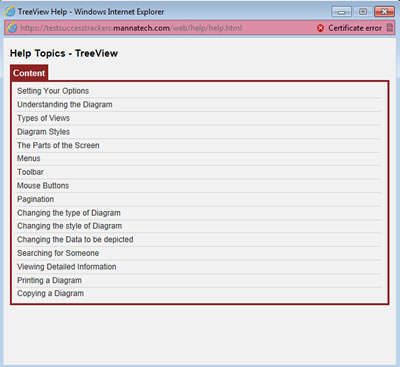Click the address bar URL
Viewport: 400px width, 367px height.
[x=131, y=28]
